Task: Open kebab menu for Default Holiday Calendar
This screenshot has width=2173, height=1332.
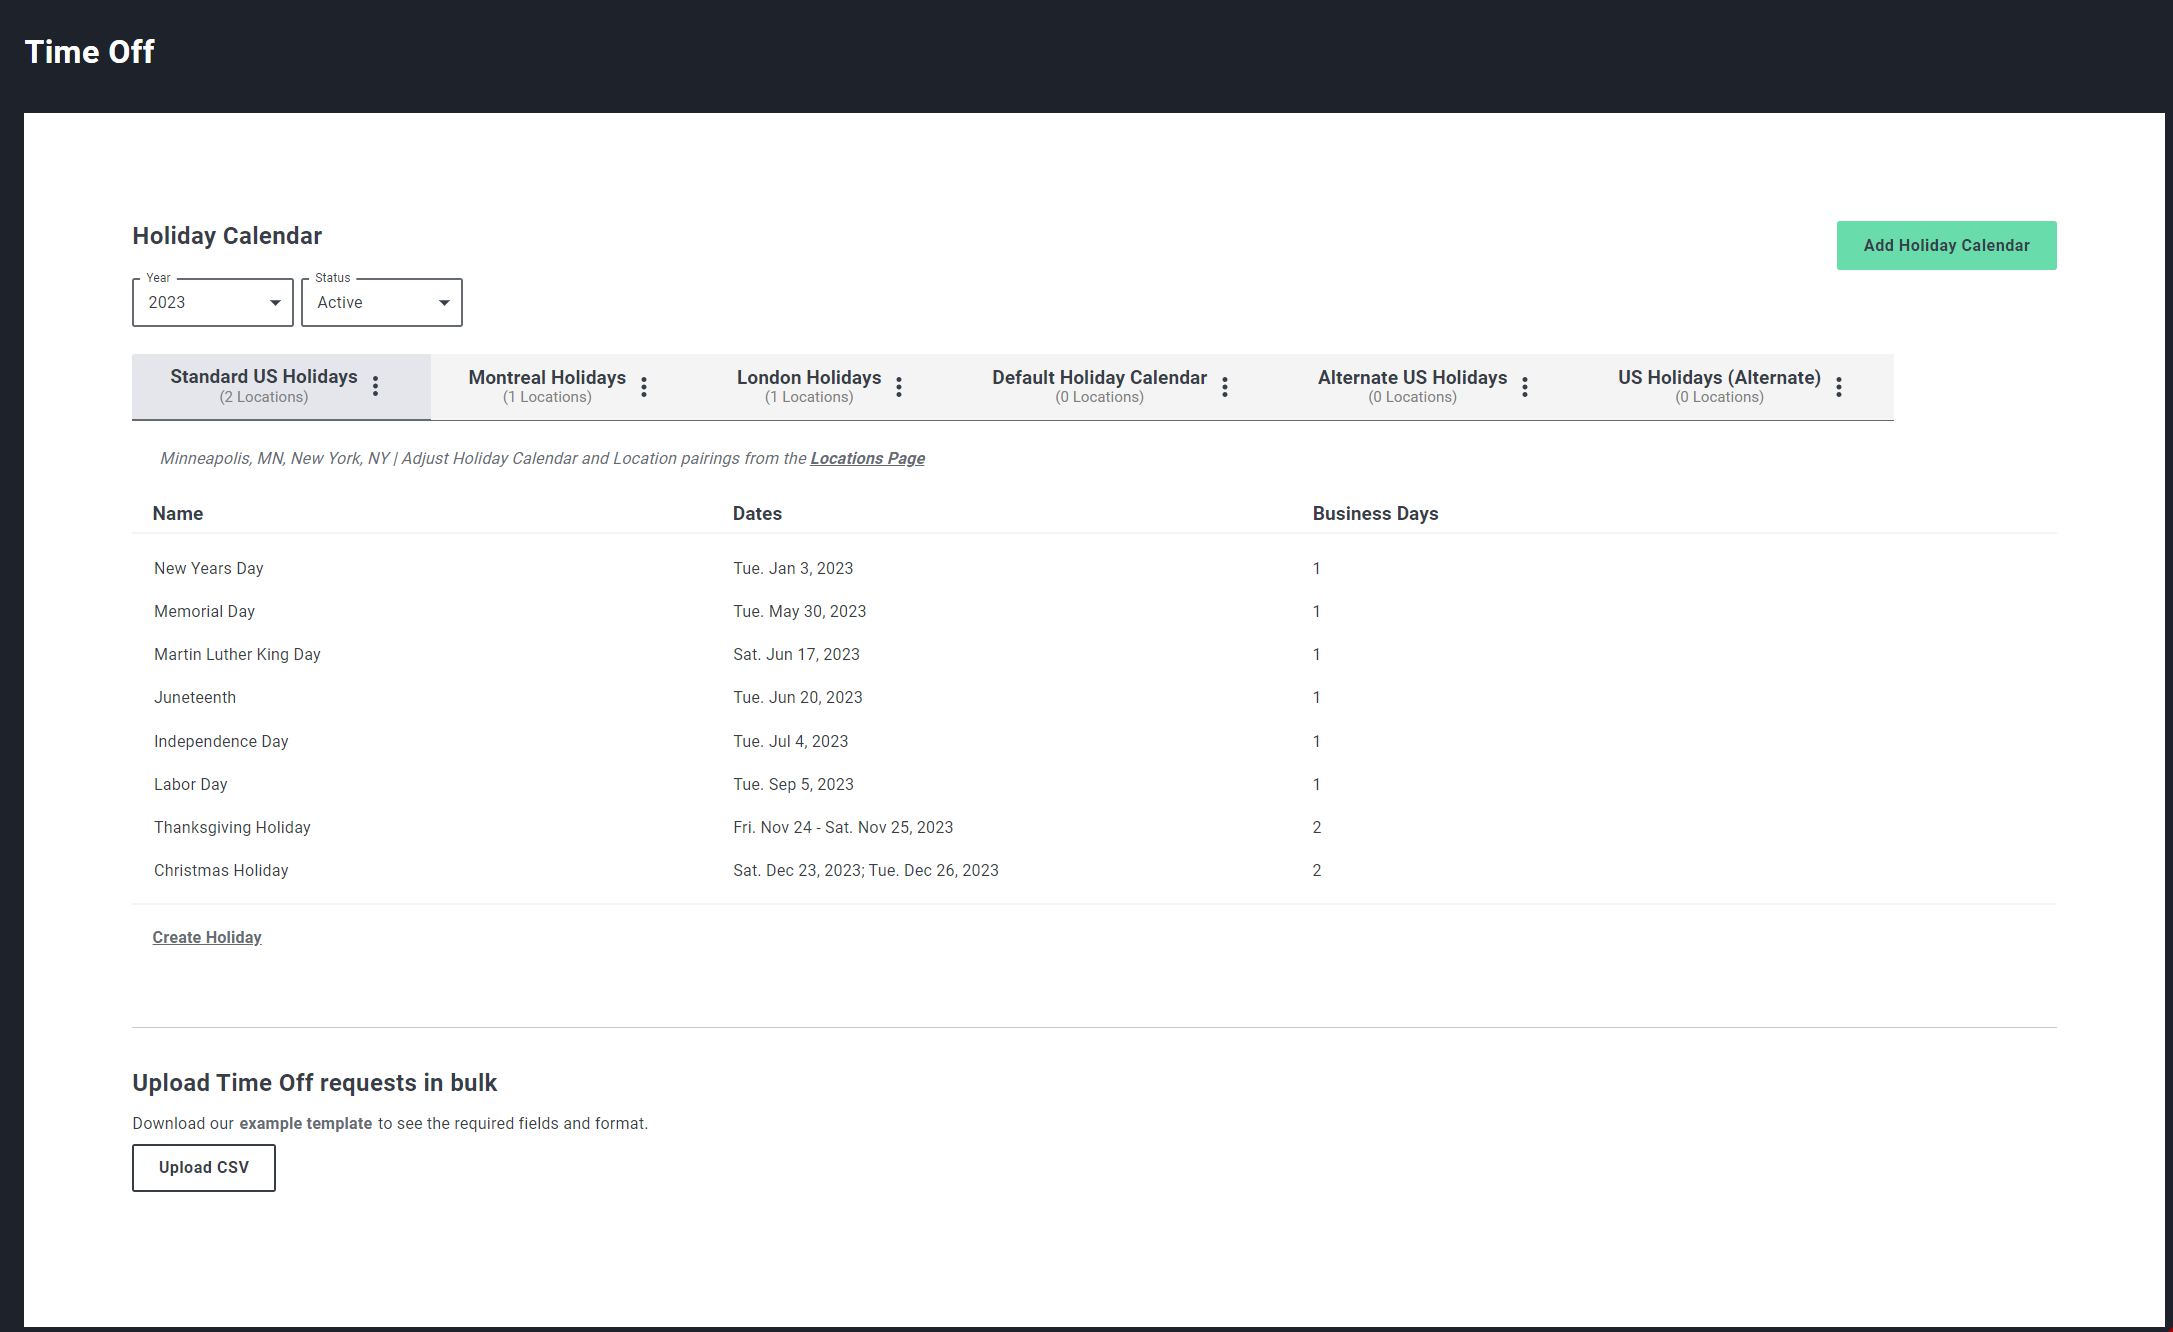Action: click(x=1225, y=387)
